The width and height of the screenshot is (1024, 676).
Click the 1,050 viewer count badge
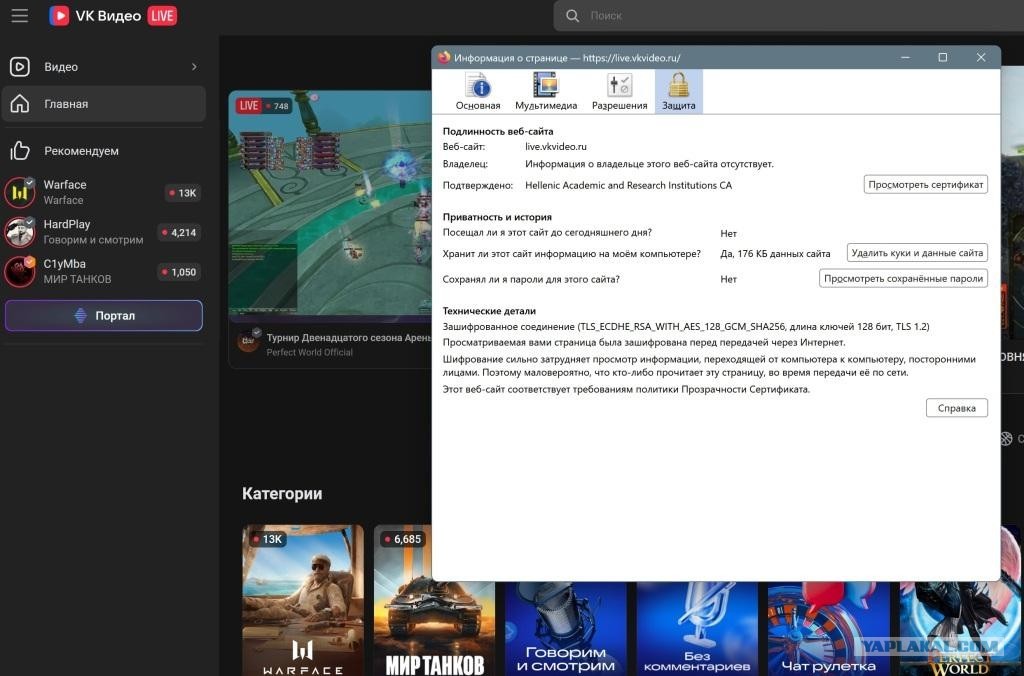[x=179, y=272]
